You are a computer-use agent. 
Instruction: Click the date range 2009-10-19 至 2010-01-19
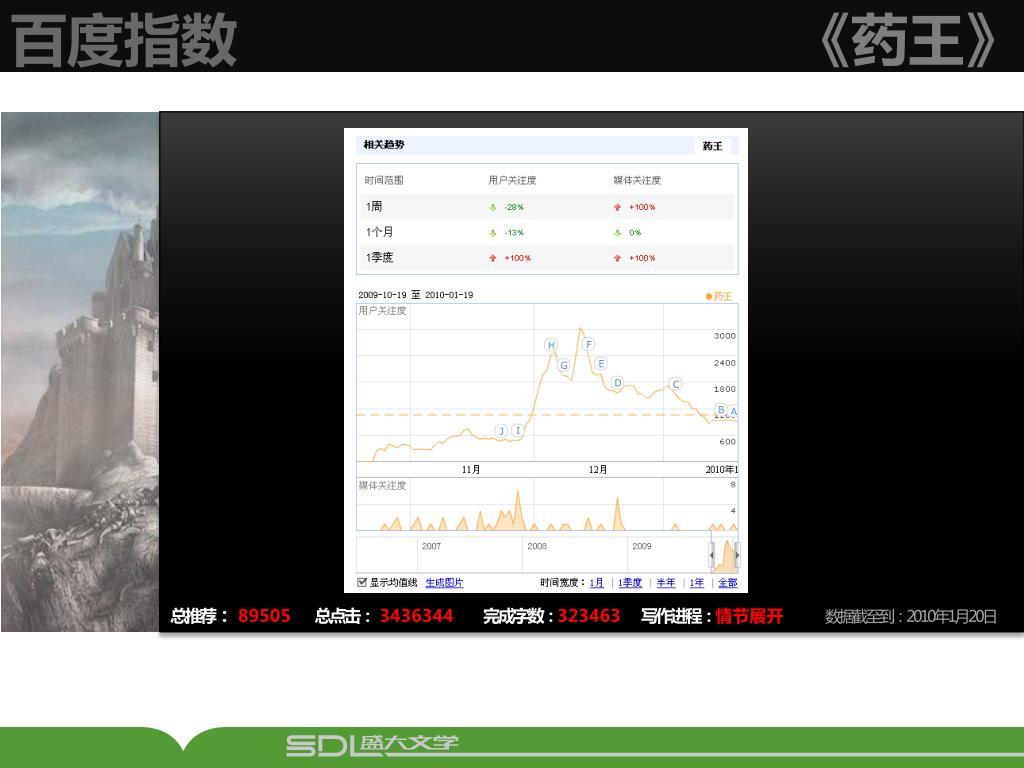(415, 295)
